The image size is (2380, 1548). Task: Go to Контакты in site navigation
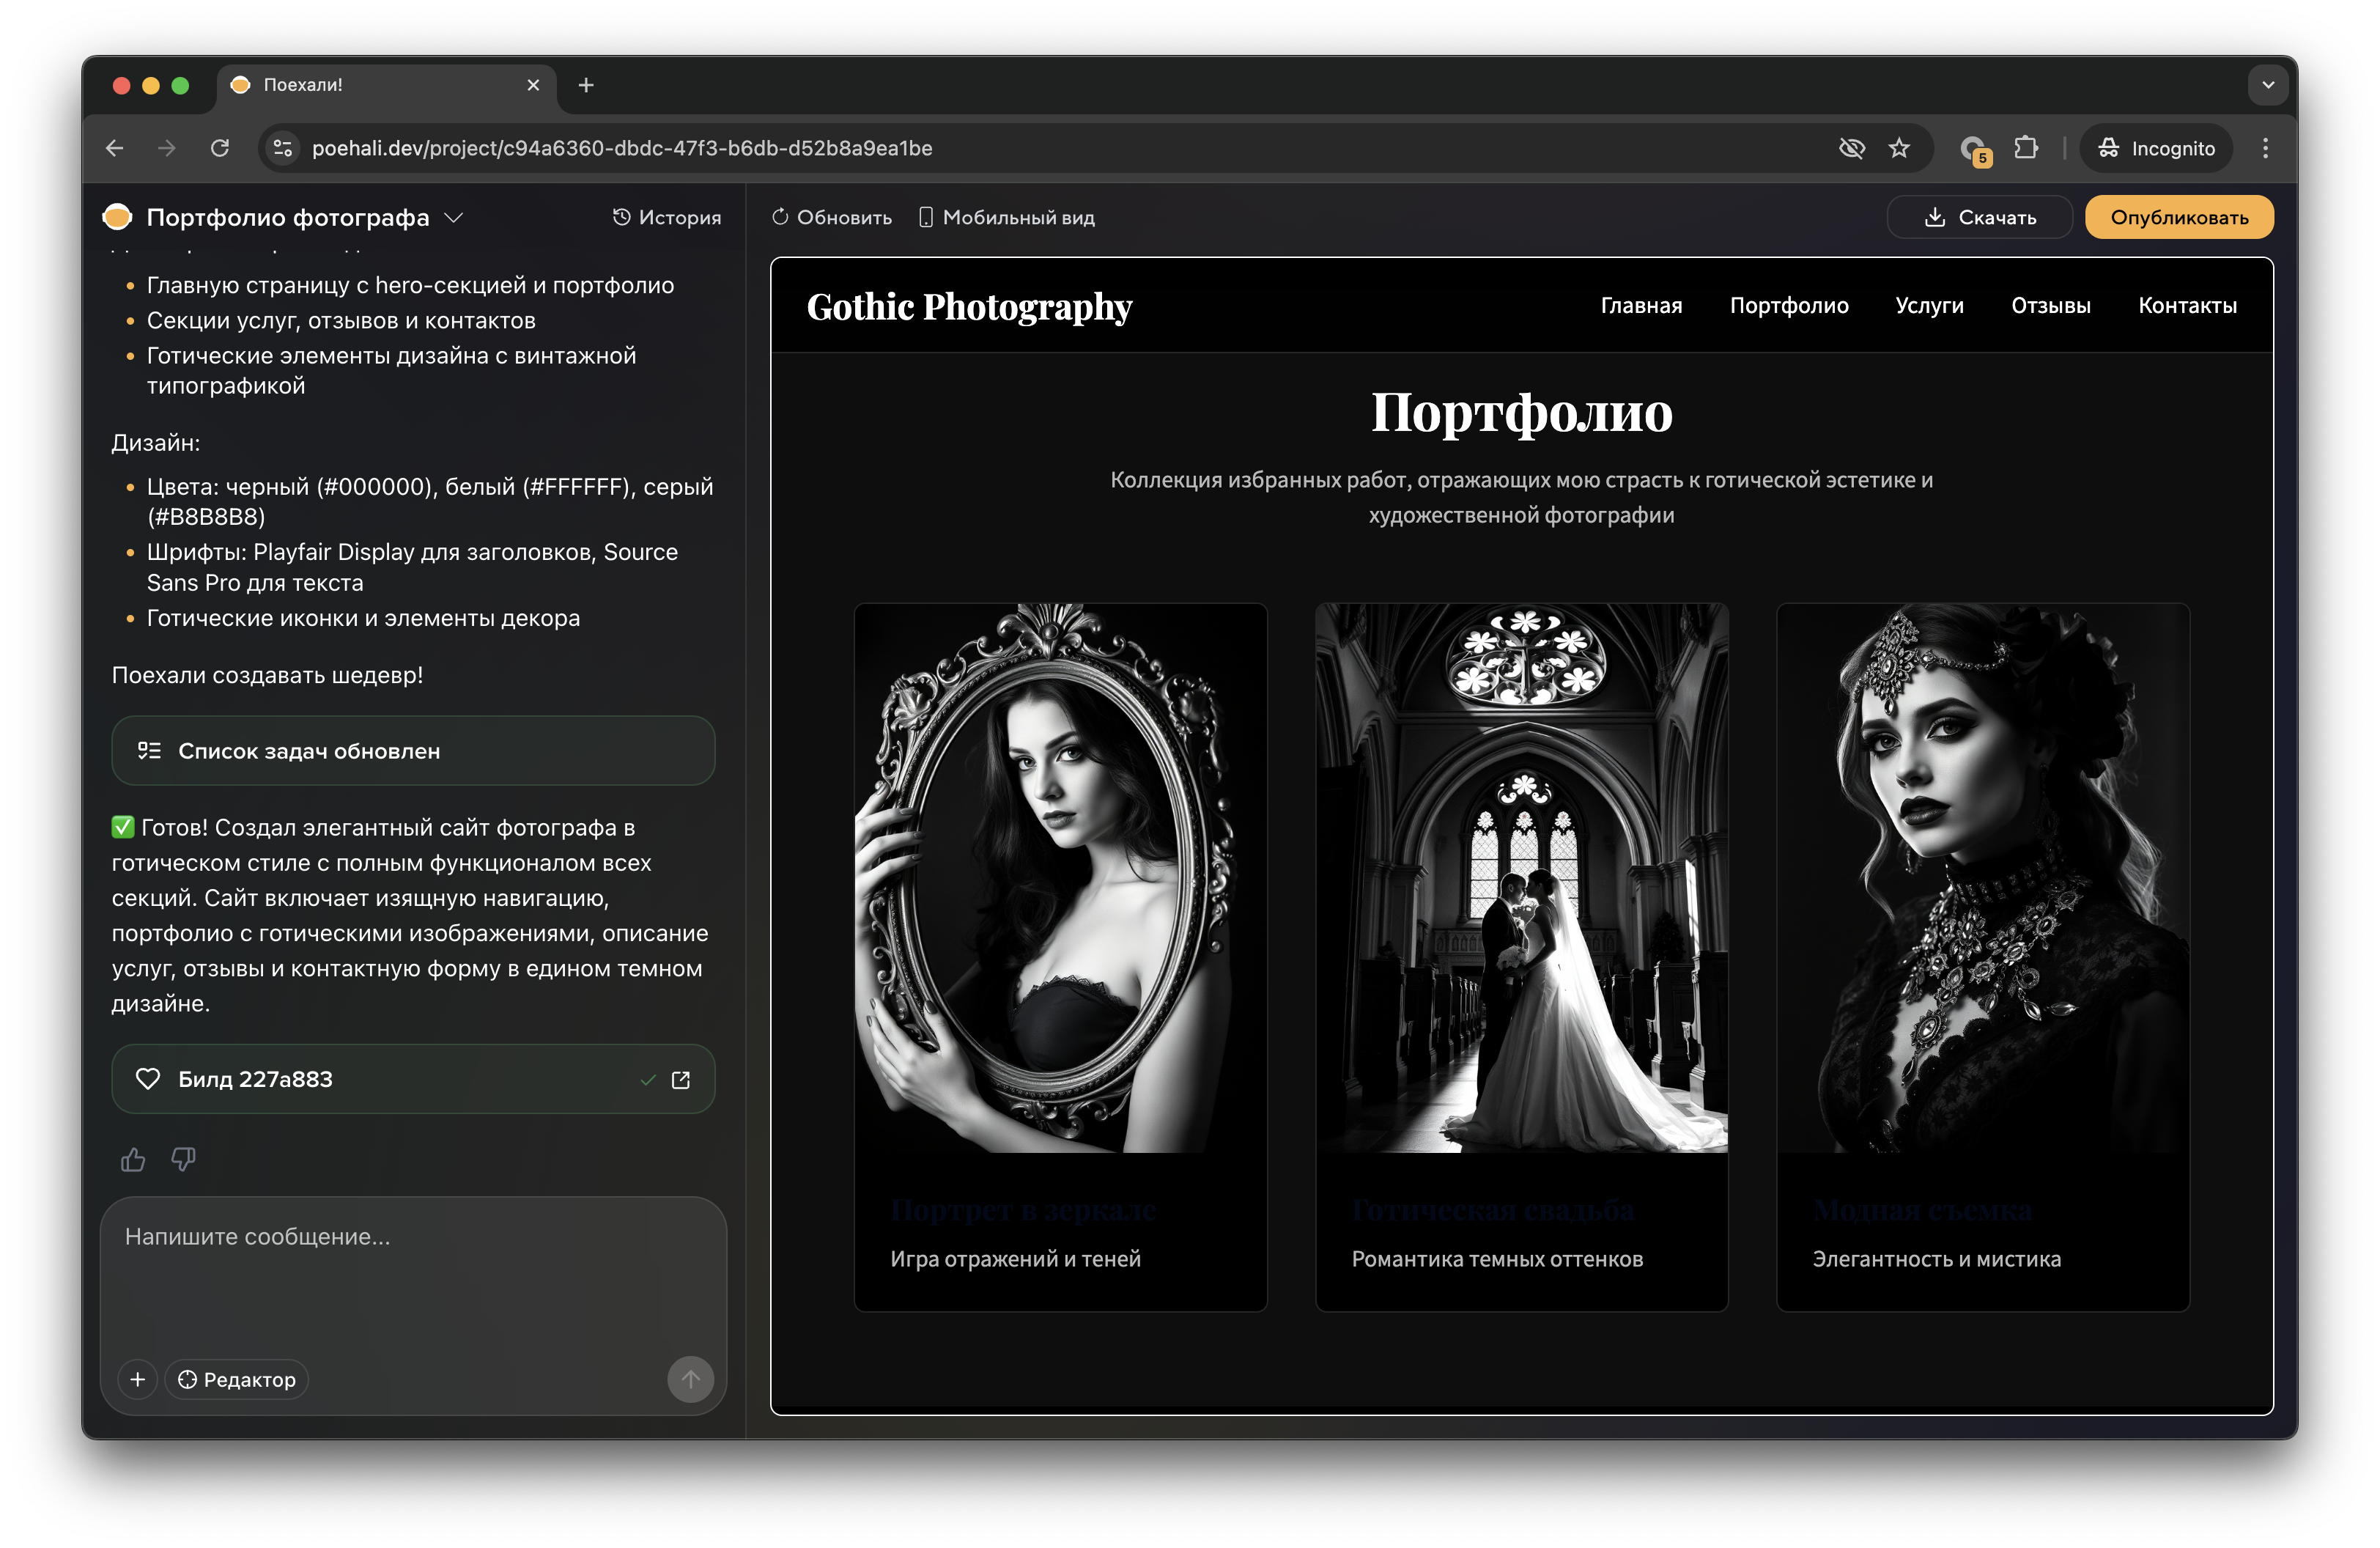coord(2187,305)
